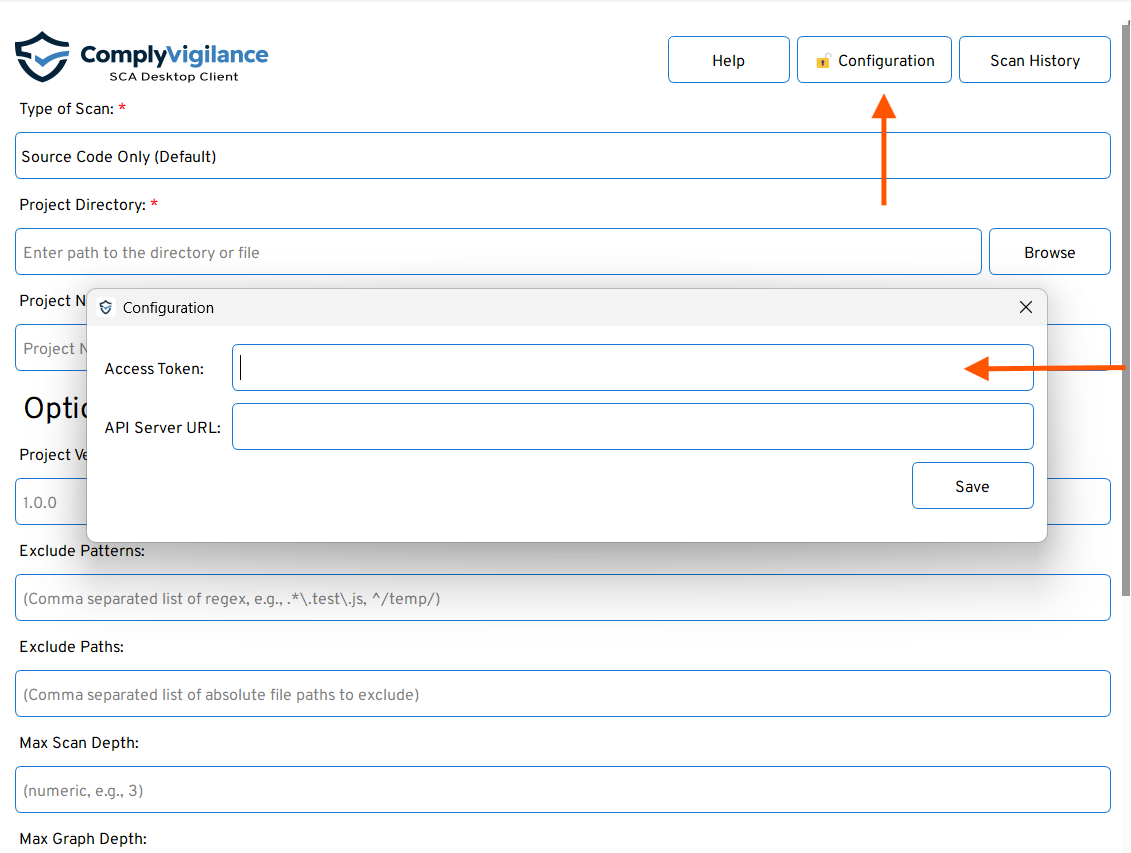Save the configuration settings
This screenshot has width=1131, height=853.
972,486
